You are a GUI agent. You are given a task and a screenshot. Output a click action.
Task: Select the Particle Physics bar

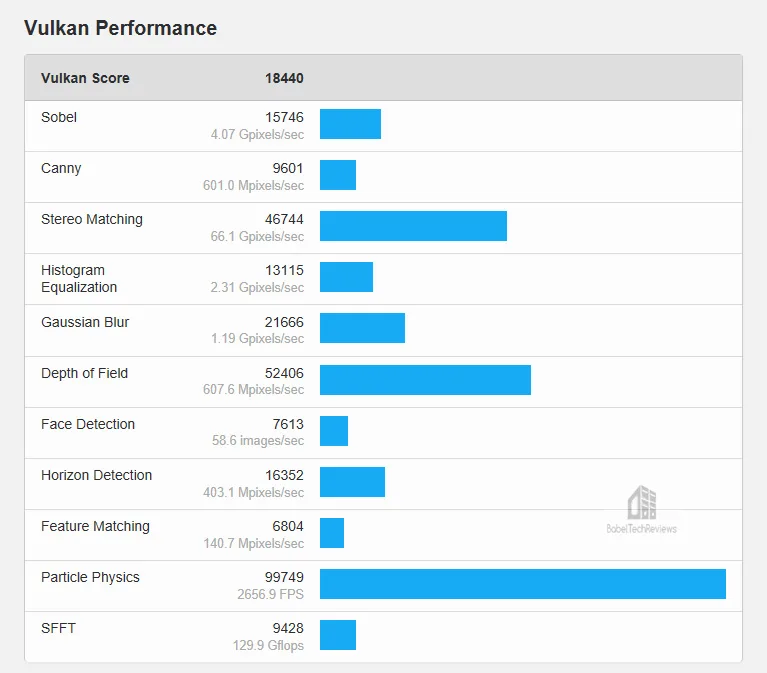pos(523,584)
